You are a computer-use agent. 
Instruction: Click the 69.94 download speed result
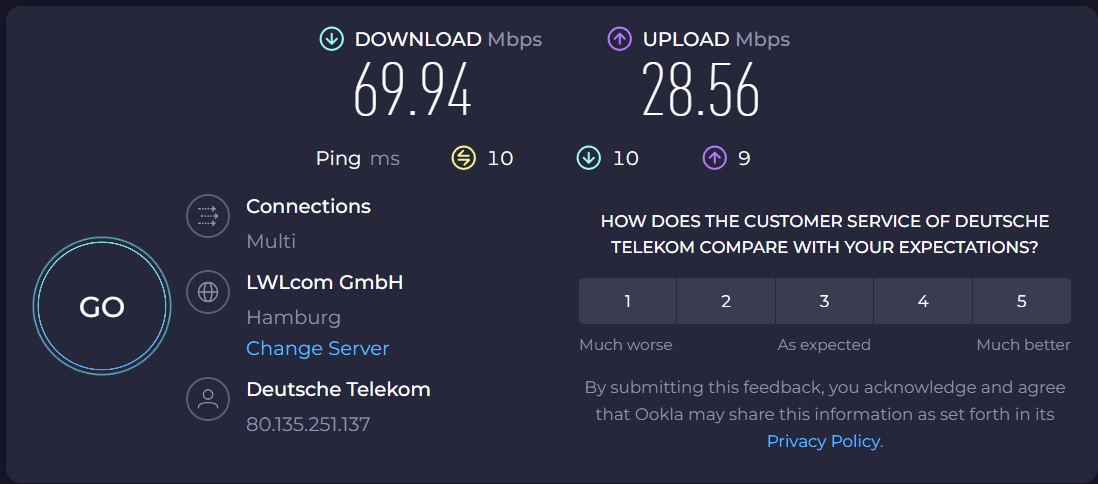click(412, 92)
